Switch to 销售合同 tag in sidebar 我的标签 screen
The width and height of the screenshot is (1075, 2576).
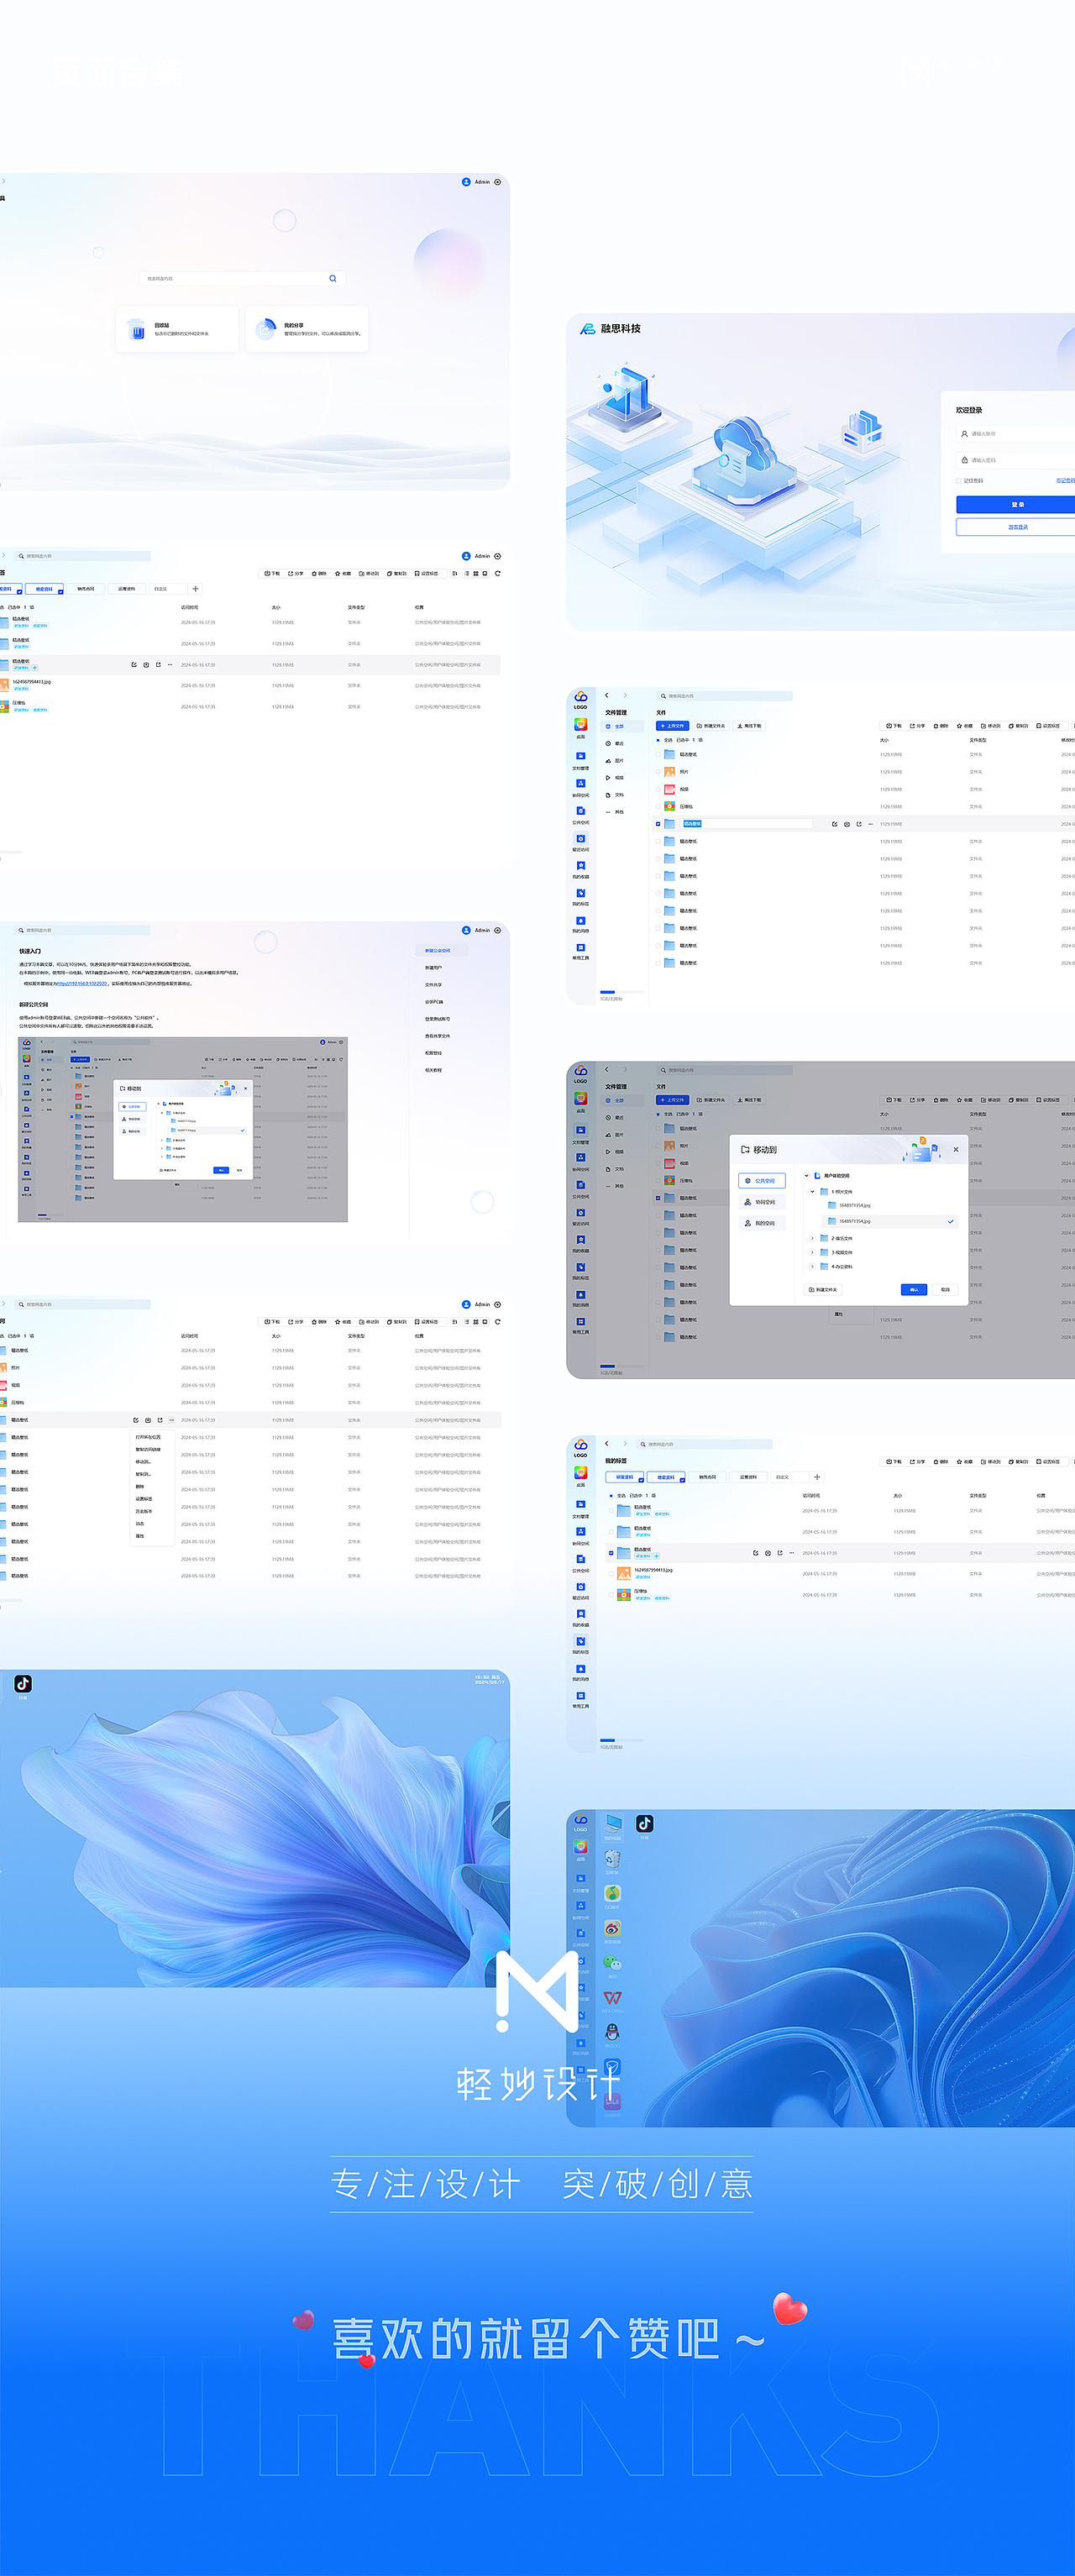707,1477
